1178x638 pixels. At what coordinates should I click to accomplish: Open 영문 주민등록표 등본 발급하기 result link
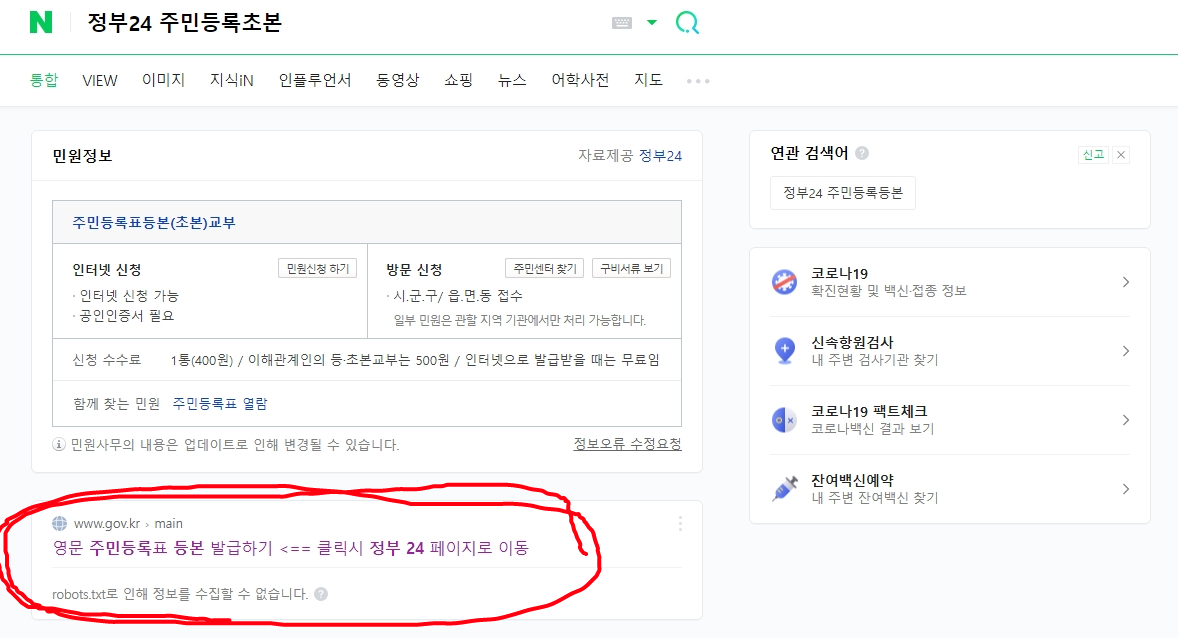coord(291,548)
